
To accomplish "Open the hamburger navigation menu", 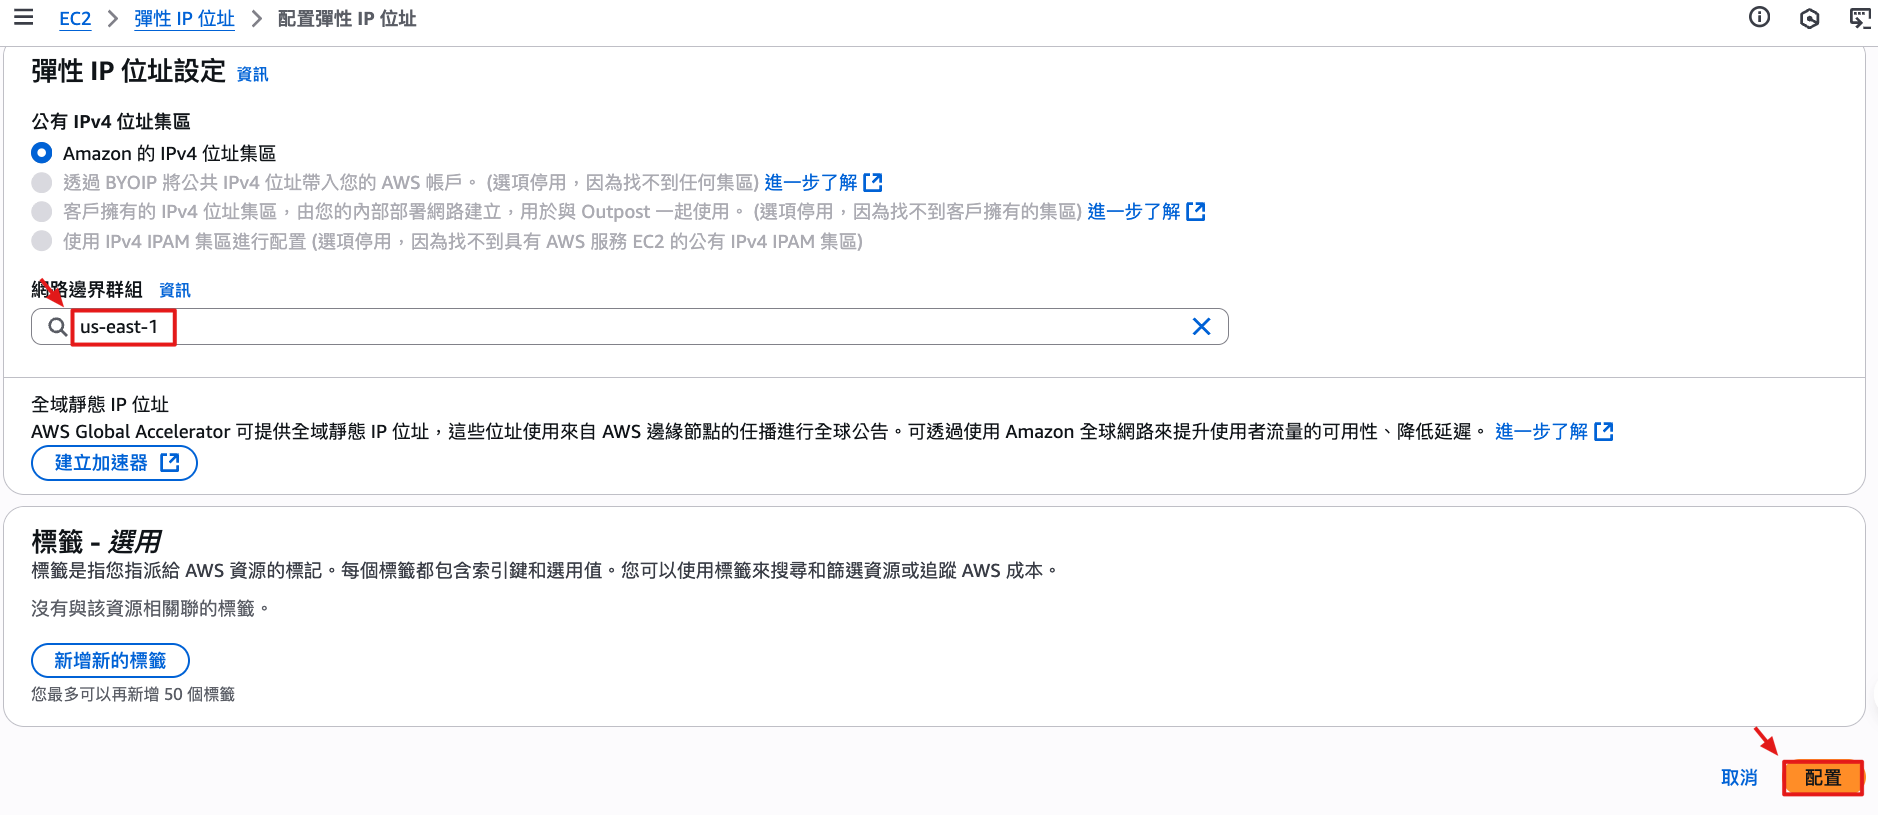I will 23,18.
